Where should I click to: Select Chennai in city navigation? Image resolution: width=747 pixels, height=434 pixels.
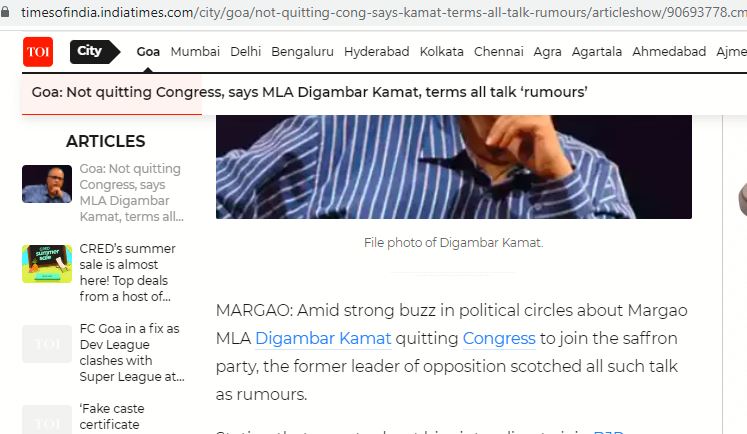click(499, 51)
